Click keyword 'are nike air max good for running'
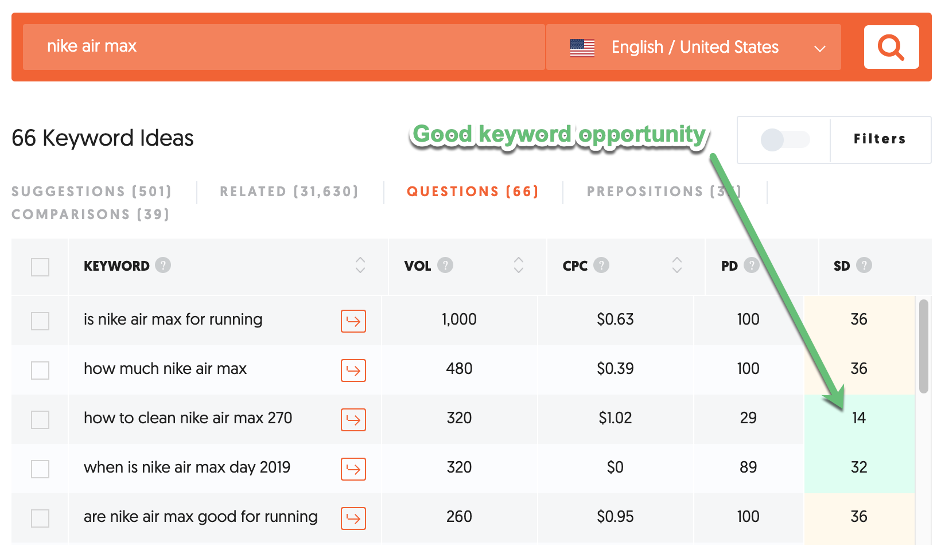The image size is (939, 545). (201, 516)
